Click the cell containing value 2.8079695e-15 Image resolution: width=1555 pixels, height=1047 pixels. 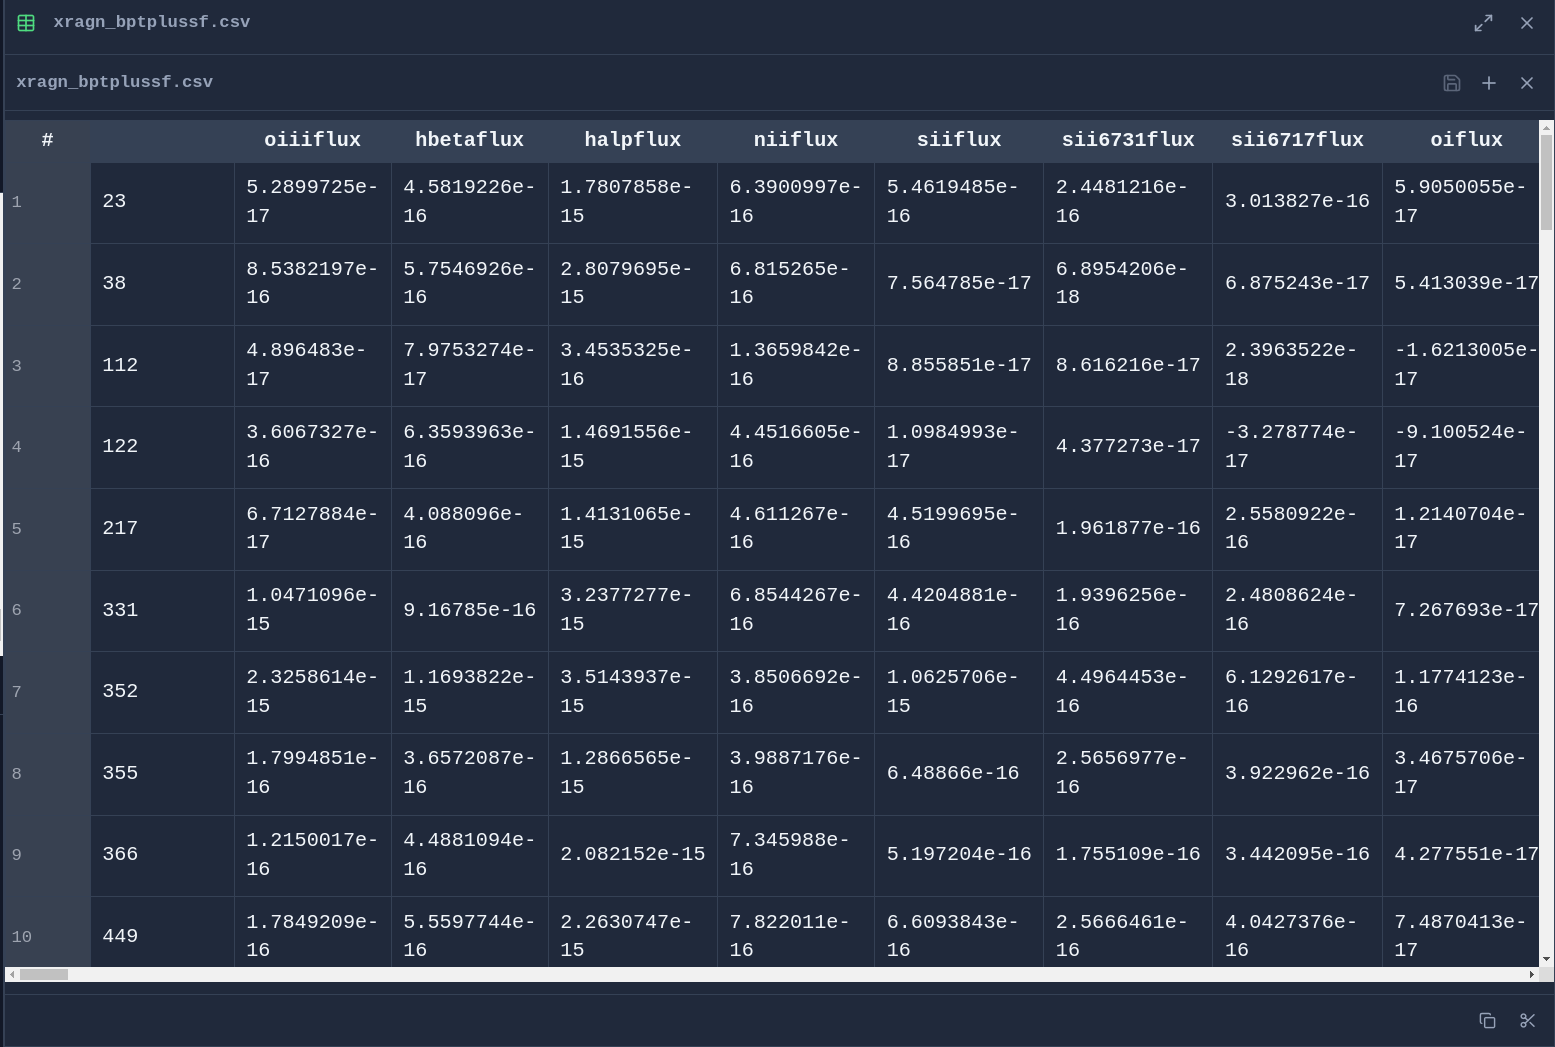point(632,283)
